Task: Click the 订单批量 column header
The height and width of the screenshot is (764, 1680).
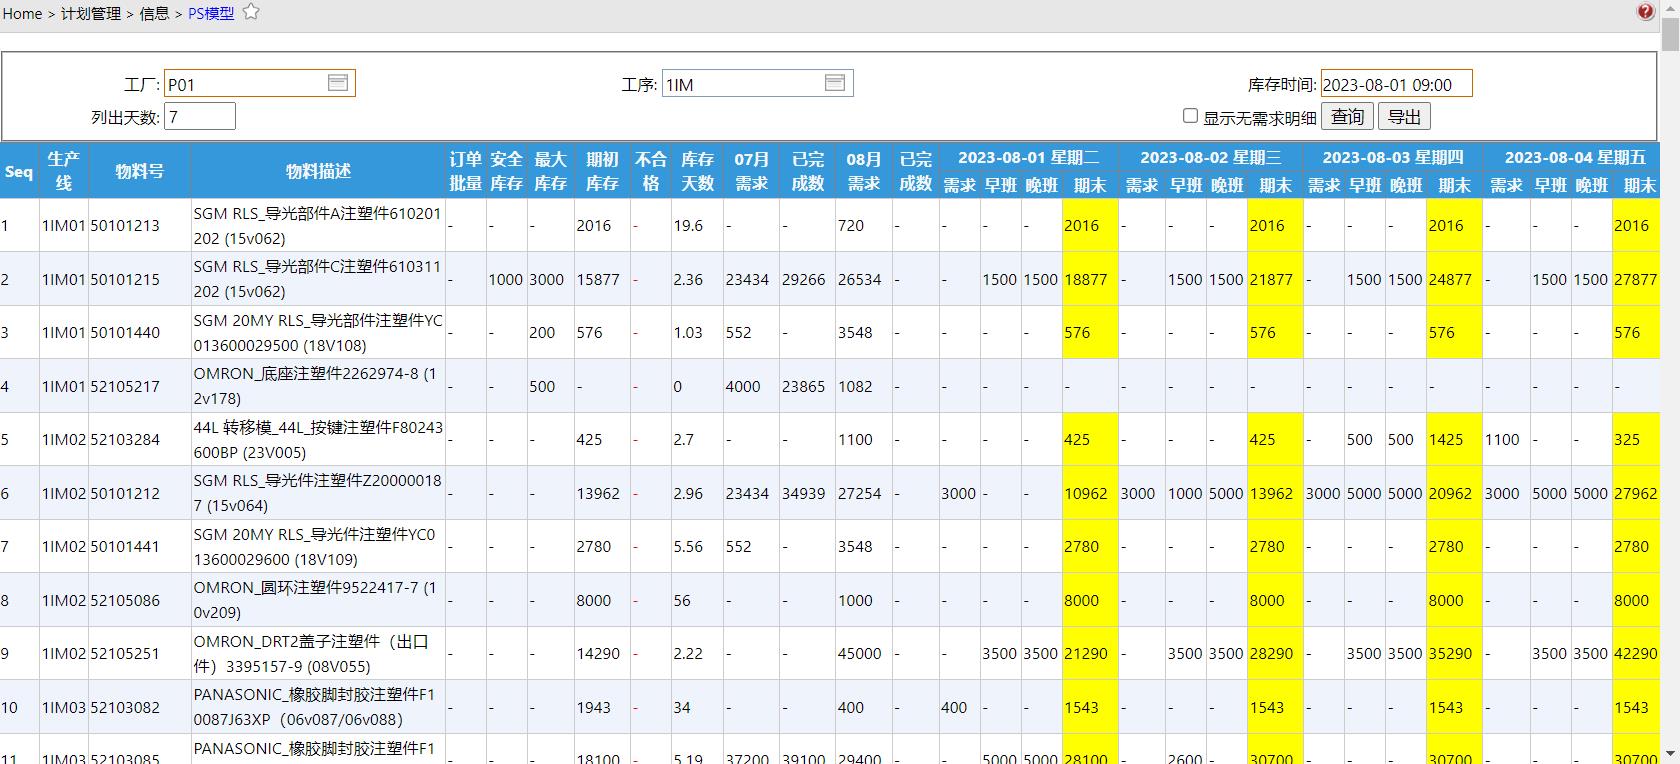Action: point(466,171)
